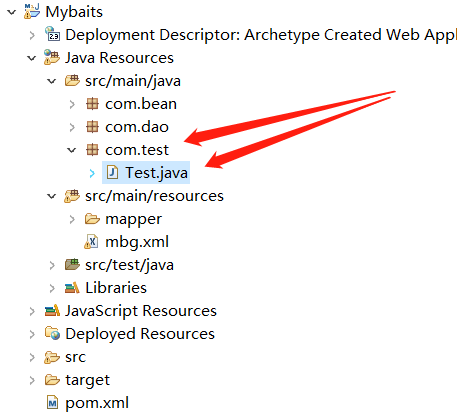This screenshot has height=417, width=457.
Task: Collapse the com.test package
Action: (72, 150)
